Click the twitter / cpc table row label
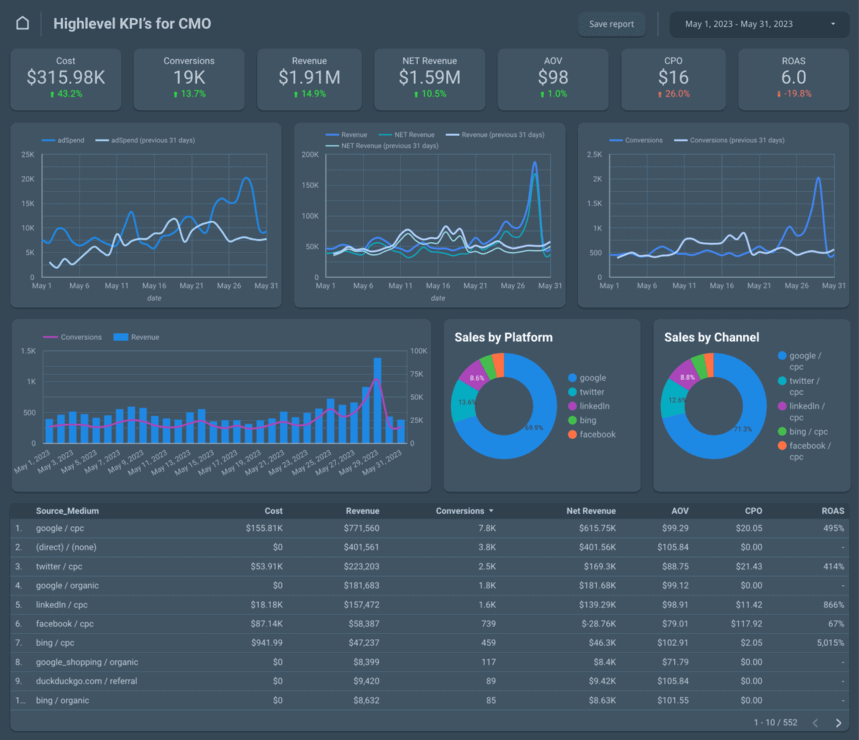Screen dimensions: 859x740 click(59, 566)
